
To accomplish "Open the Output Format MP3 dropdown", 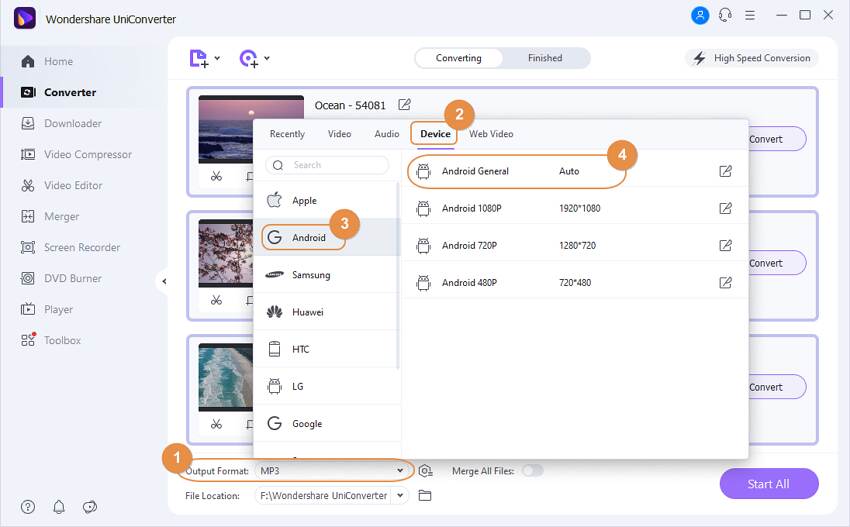I will coord(332,471).
